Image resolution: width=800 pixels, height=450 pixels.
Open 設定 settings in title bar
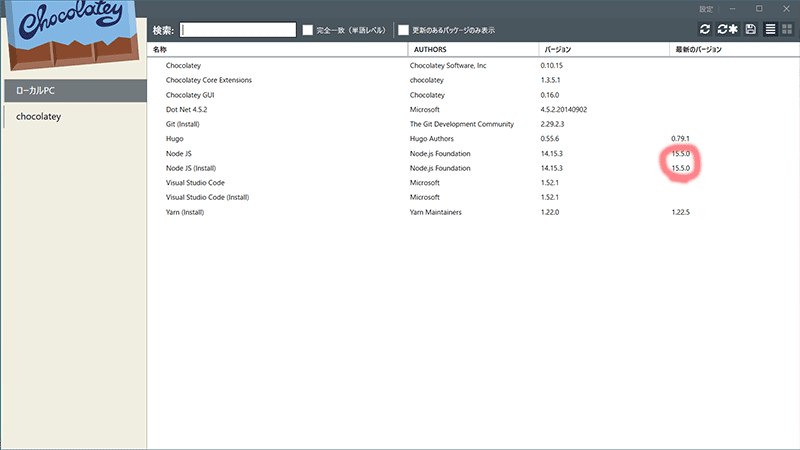click(706, 9)
